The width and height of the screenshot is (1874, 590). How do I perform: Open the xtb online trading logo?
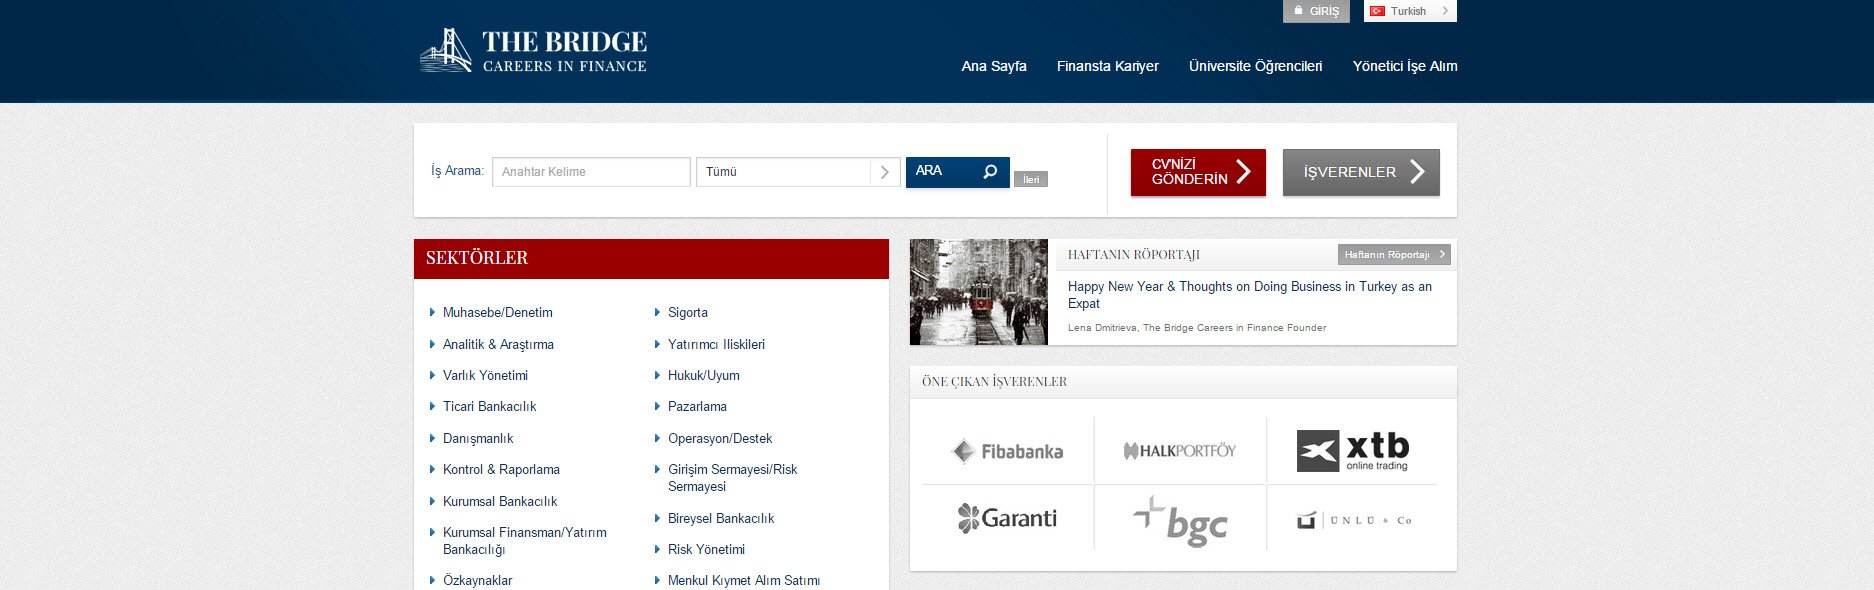pos(1352,451)
